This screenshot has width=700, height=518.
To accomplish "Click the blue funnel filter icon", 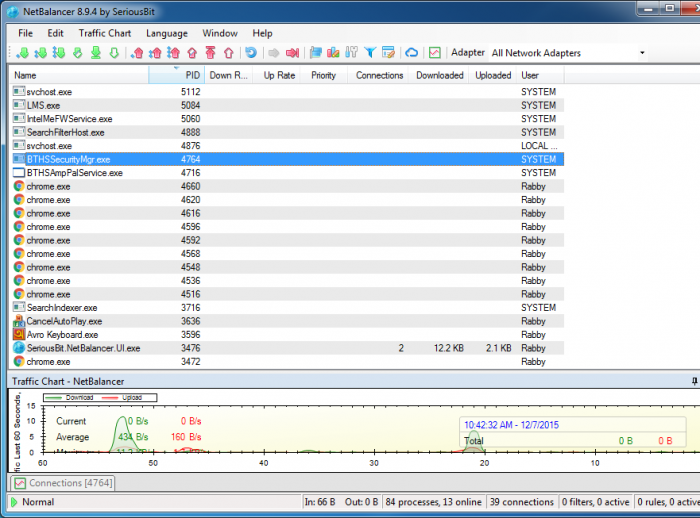I will [x=369, y=53].
